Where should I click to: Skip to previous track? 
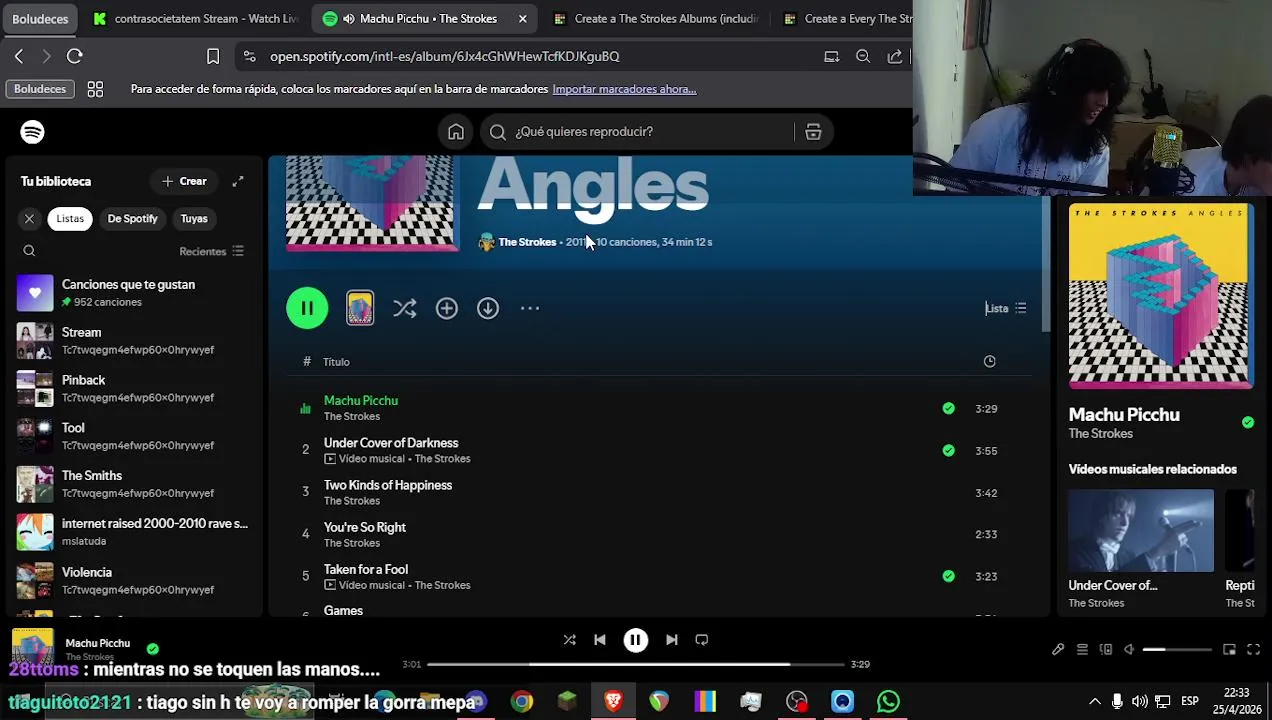click(600, 640)
